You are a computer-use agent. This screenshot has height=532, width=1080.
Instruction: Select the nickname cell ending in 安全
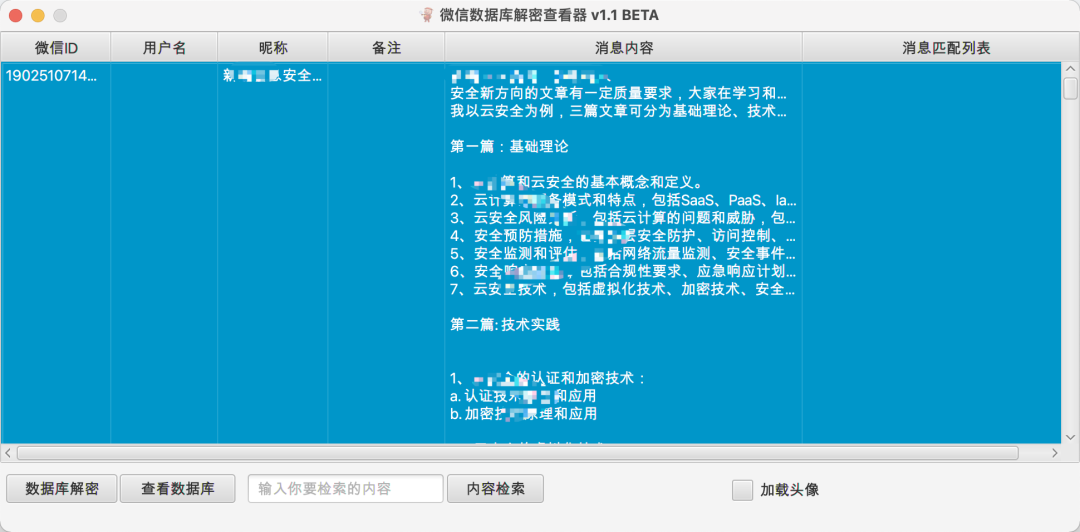pyautogui.click(x=272, y=76)
